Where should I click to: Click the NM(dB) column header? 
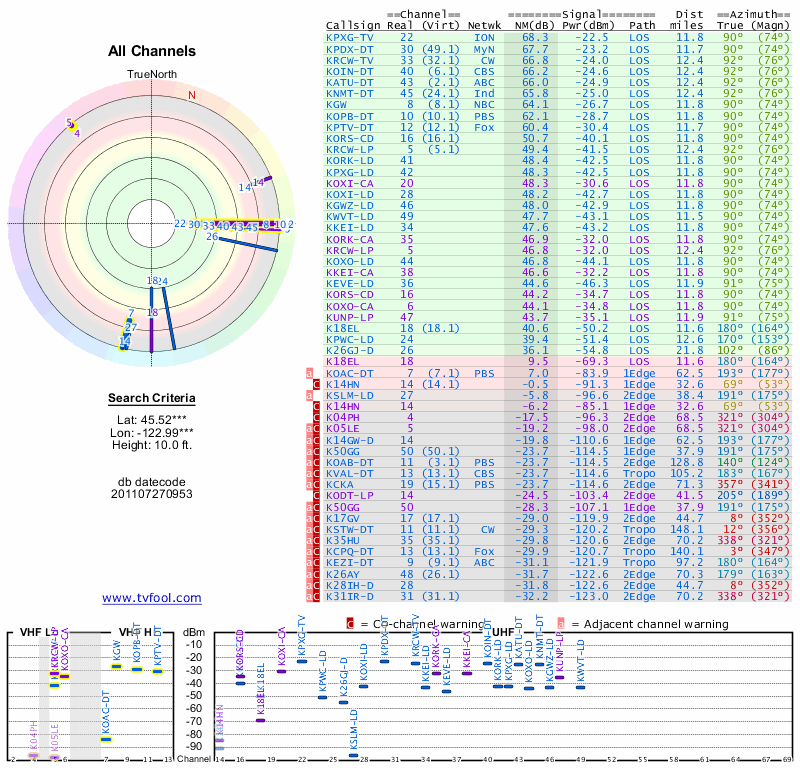tap(535, 25)
